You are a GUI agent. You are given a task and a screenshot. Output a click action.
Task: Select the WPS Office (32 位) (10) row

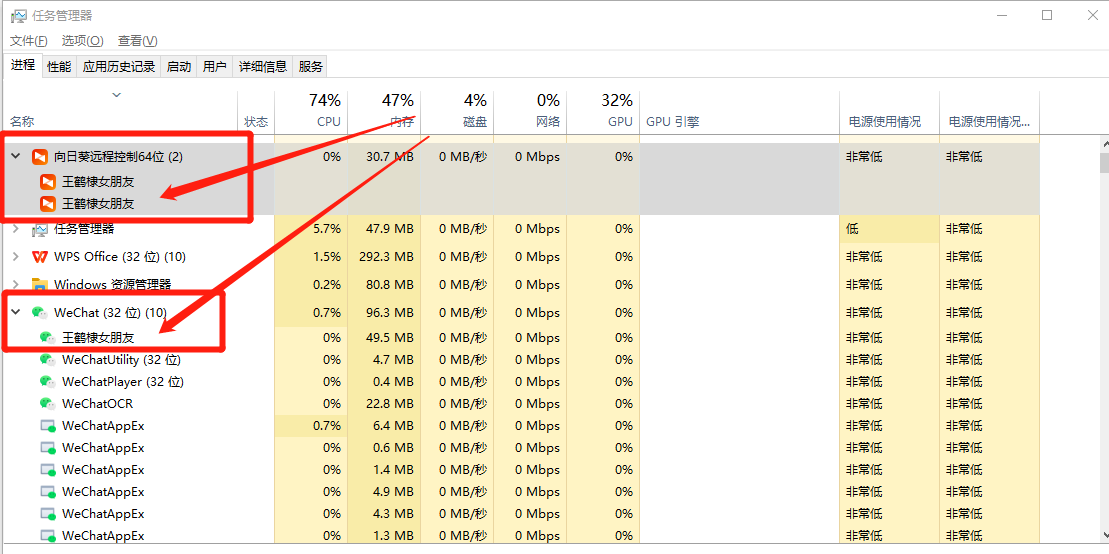(522, 256)
